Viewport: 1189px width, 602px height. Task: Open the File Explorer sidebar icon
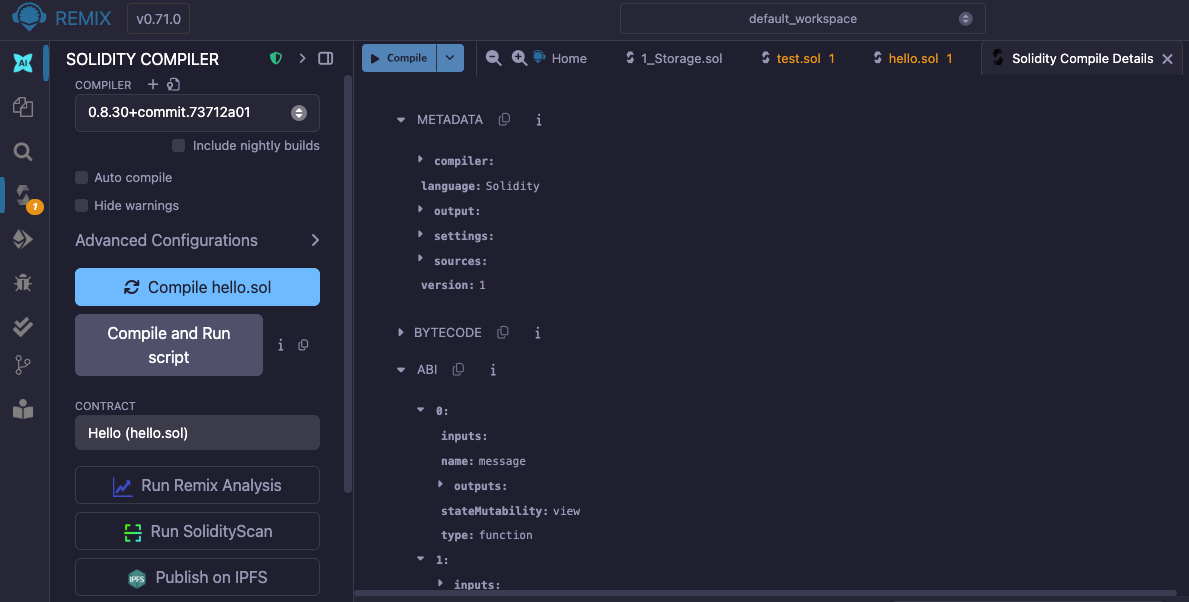[22, 107]
